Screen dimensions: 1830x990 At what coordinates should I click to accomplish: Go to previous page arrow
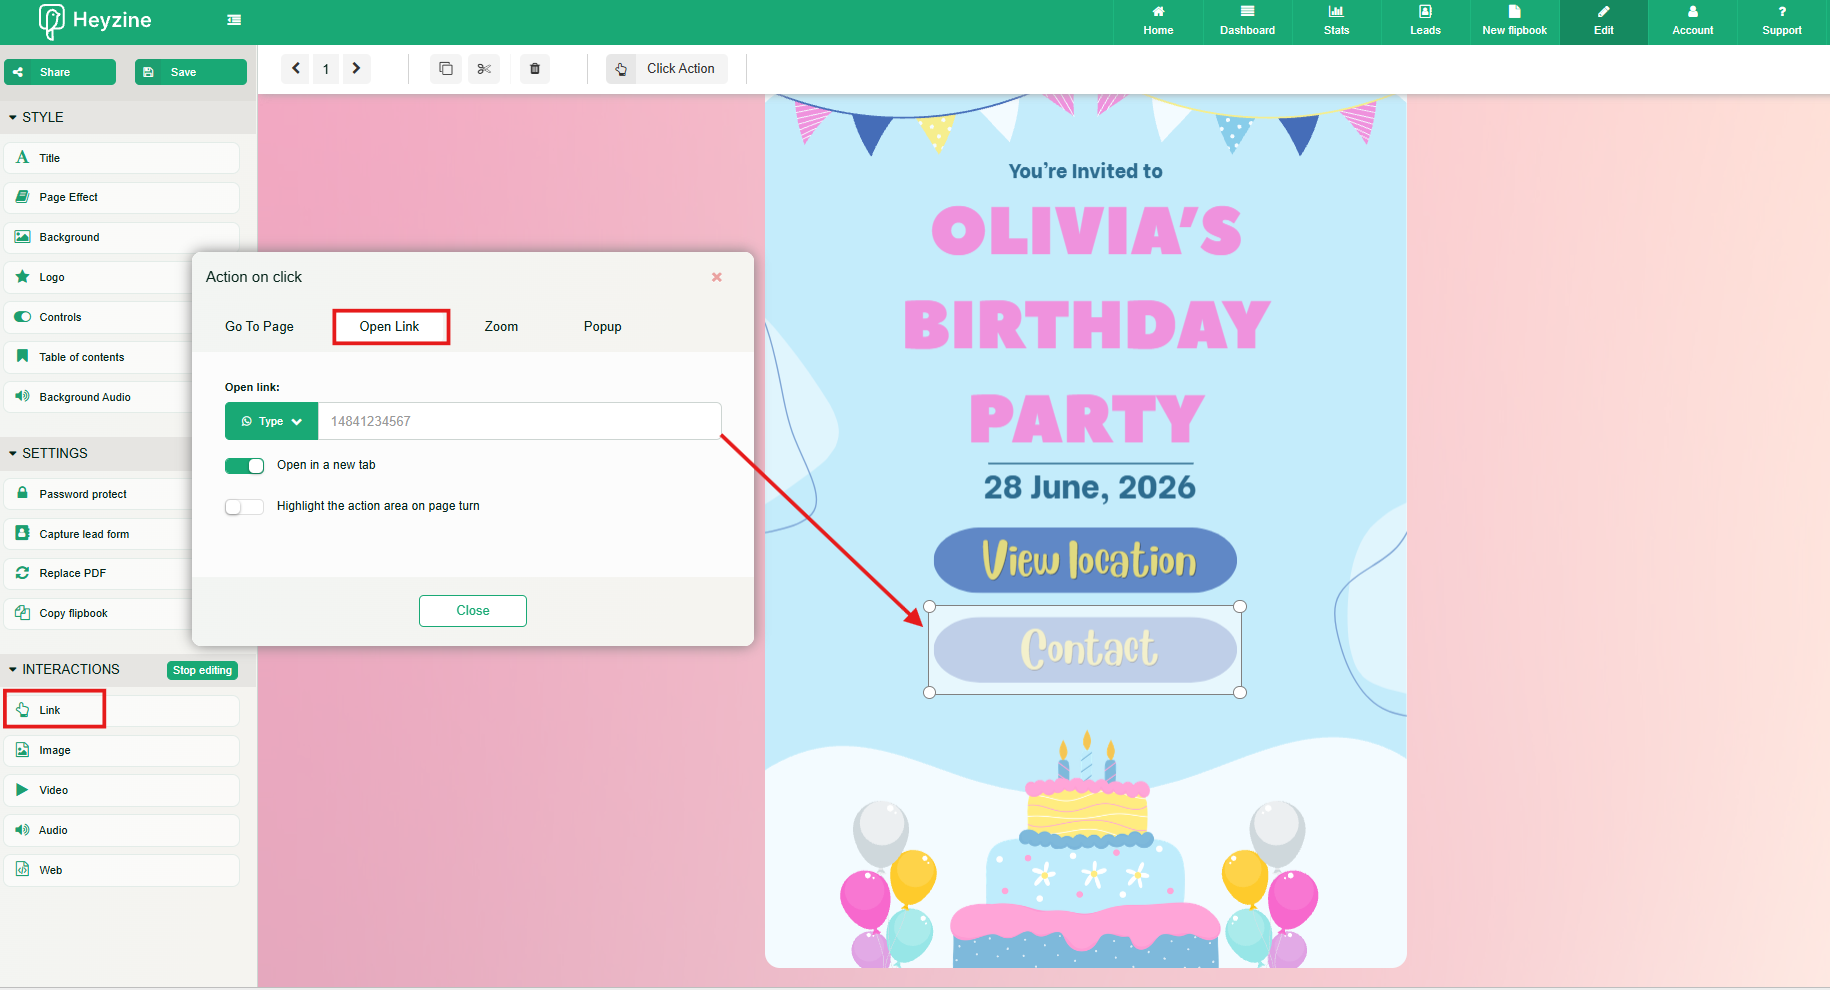coord(296,69)
